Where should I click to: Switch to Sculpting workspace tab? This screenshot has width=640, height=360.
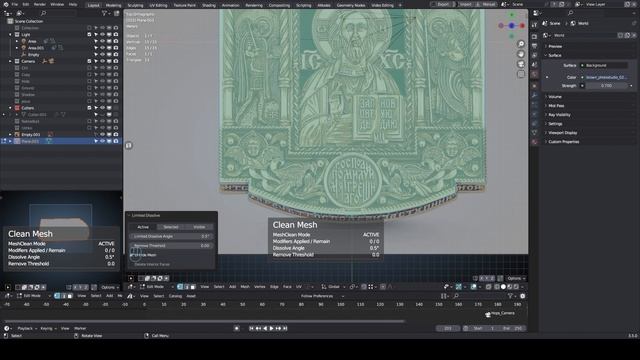point(135,5)
